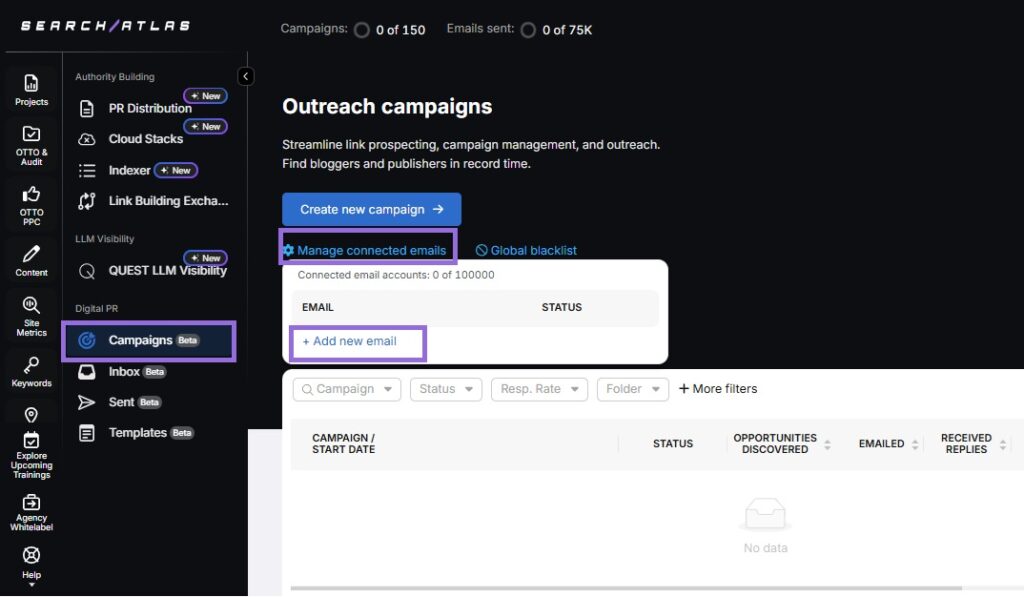Click the Campaigns usage circle indicator

(362, 30)
